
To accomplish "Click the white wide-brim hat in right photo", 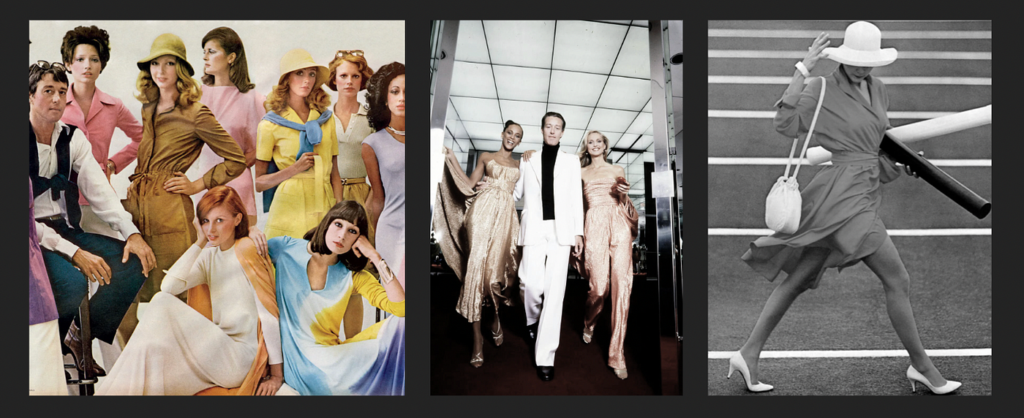I will (x=860, y=46).
